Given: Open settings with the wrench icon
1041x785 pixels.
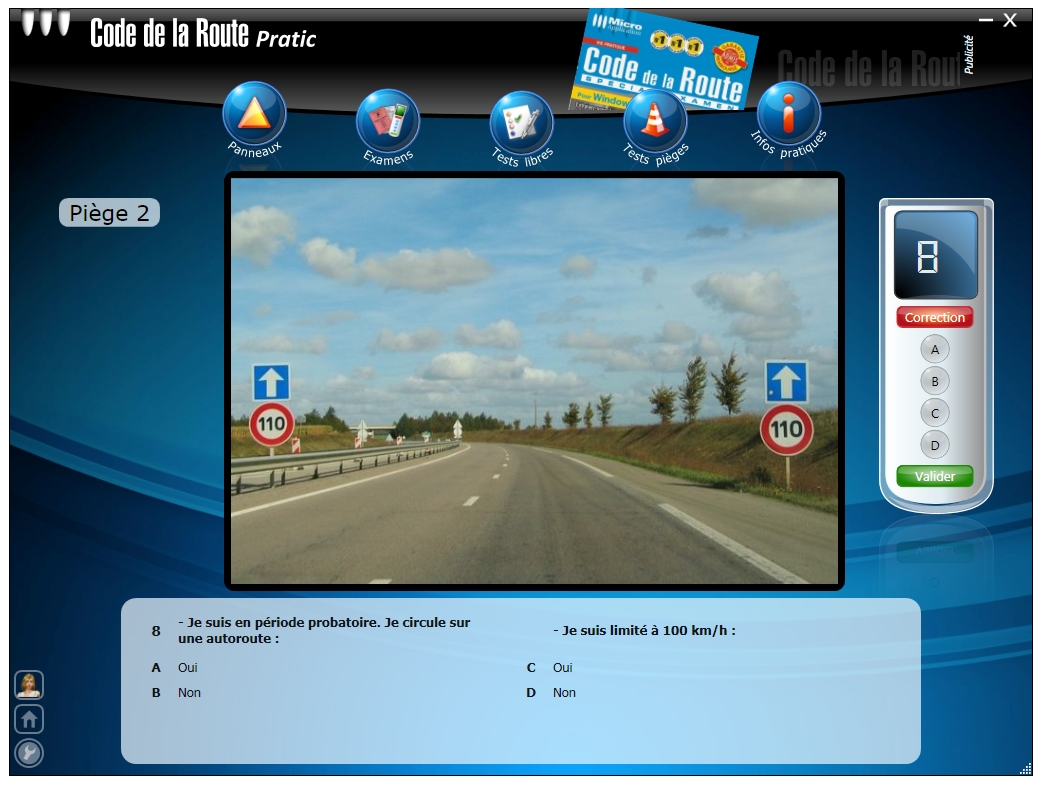Looking at the screenshot, I should tap(27, 752).
